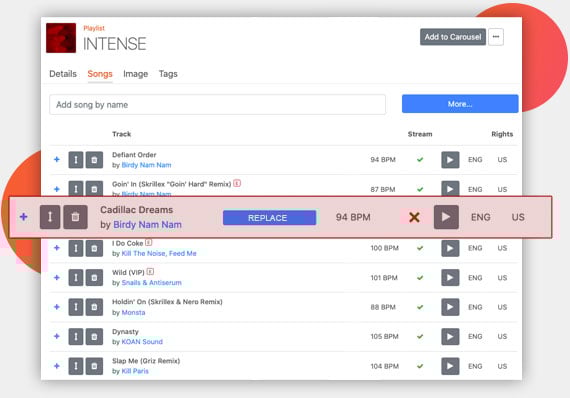
Task: Play the I Do Coke track
Action: point(450,248)
